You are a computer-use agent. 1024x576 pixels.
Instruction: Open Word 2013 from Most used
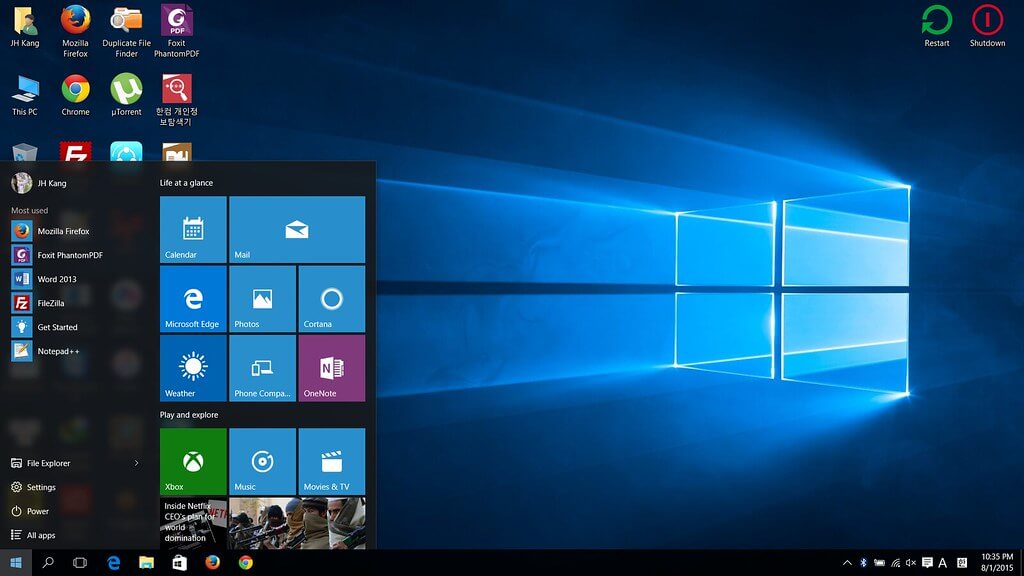pyautogui.click(x=75, y=279)
